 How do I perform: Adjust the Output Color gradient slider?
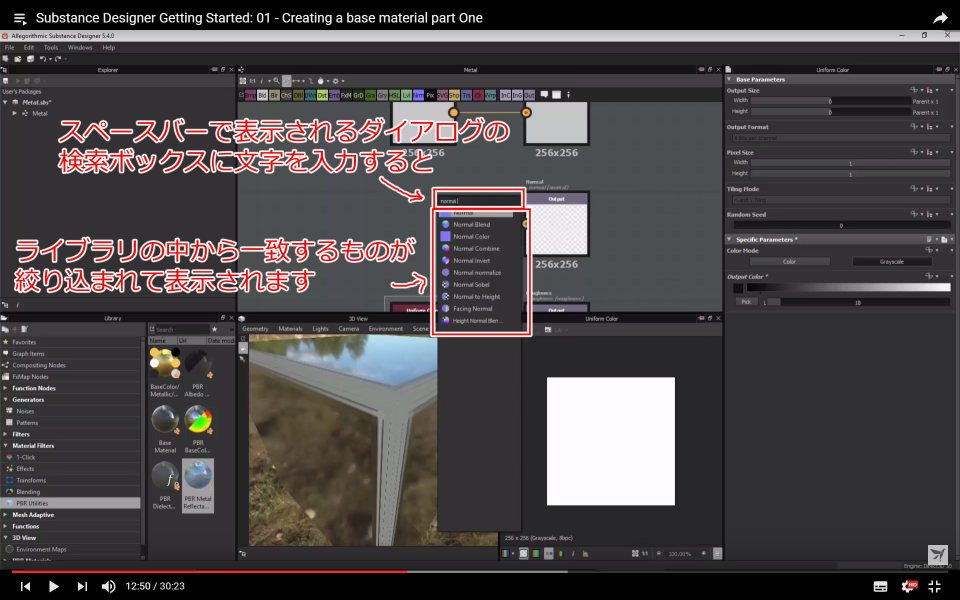click(x=848, y=287)
